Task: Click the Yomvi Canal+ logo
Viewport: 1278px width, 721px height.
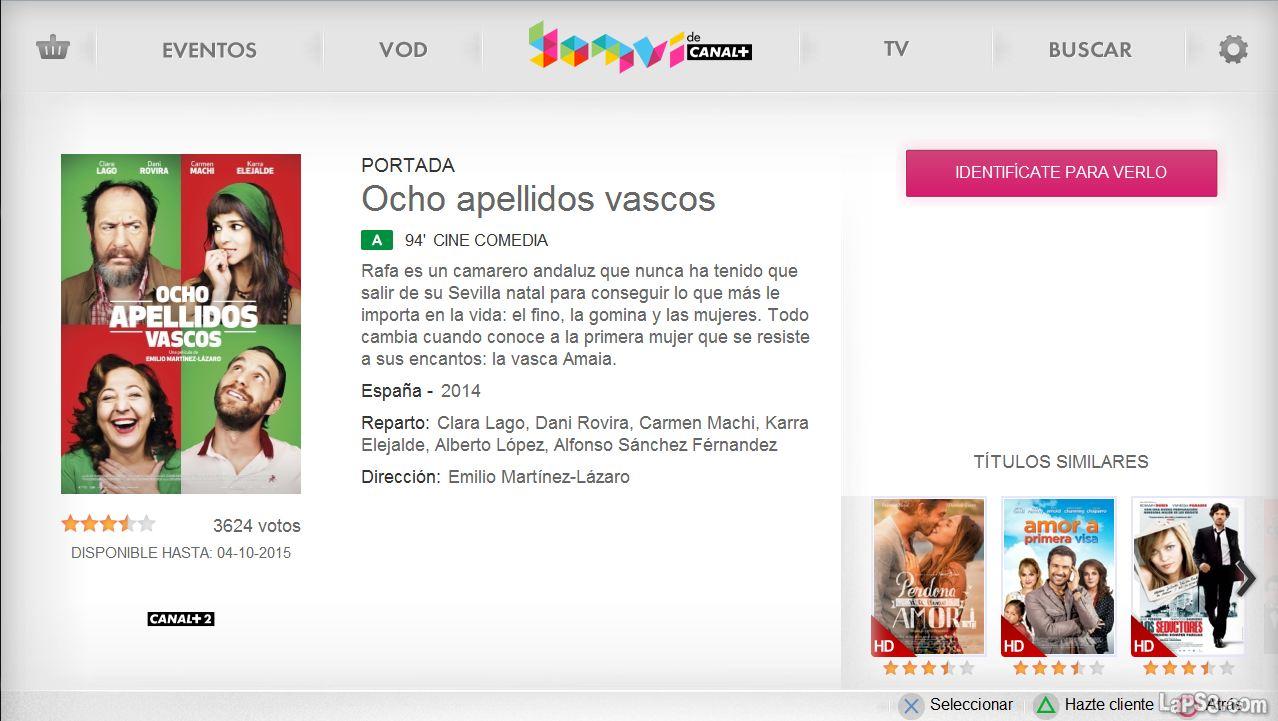Action: (640, 47)
